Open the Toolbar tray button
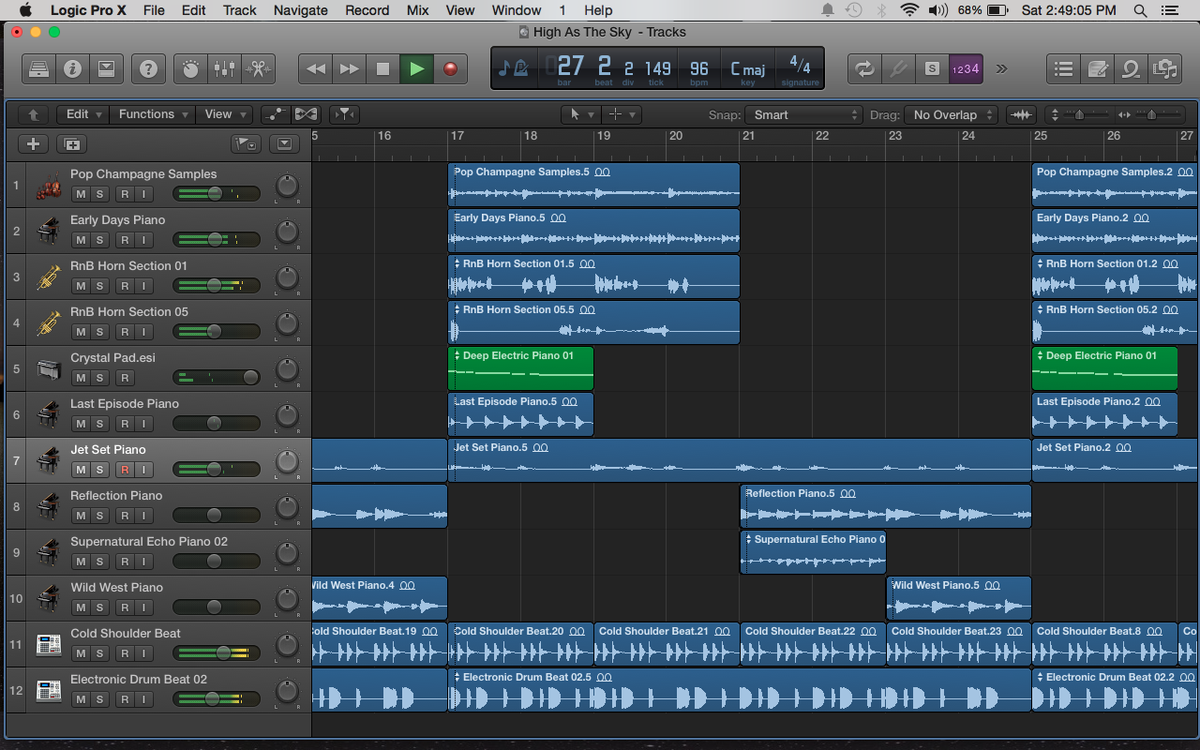This screenshot has height=750, width=1200. point(105,69)
